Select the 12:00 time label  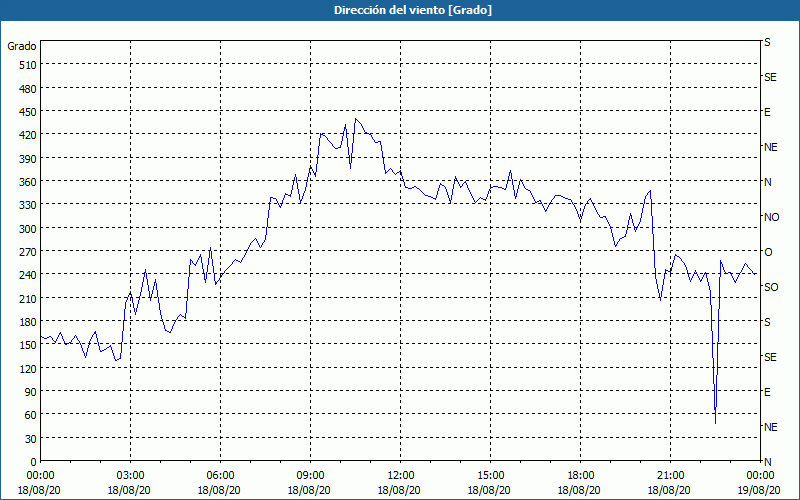point(401,476)
